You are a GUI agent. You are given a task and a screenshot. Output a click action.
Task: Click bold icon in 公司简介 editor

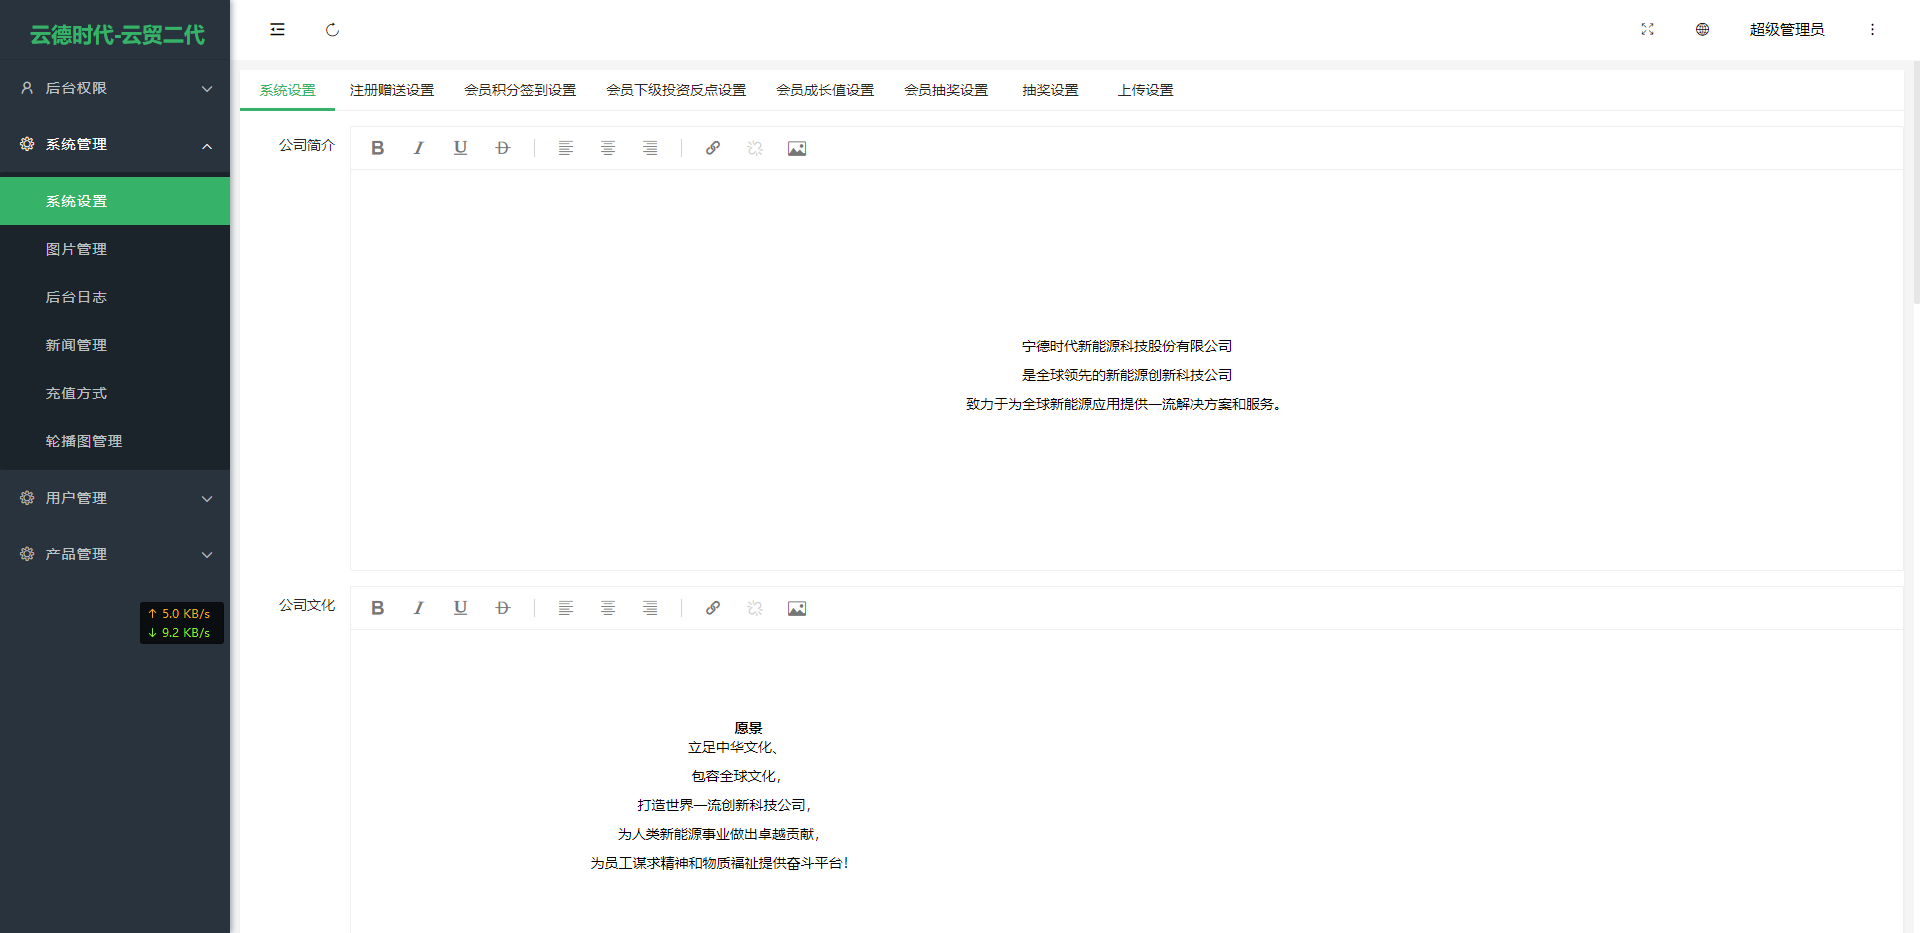(x=377, y=148)
